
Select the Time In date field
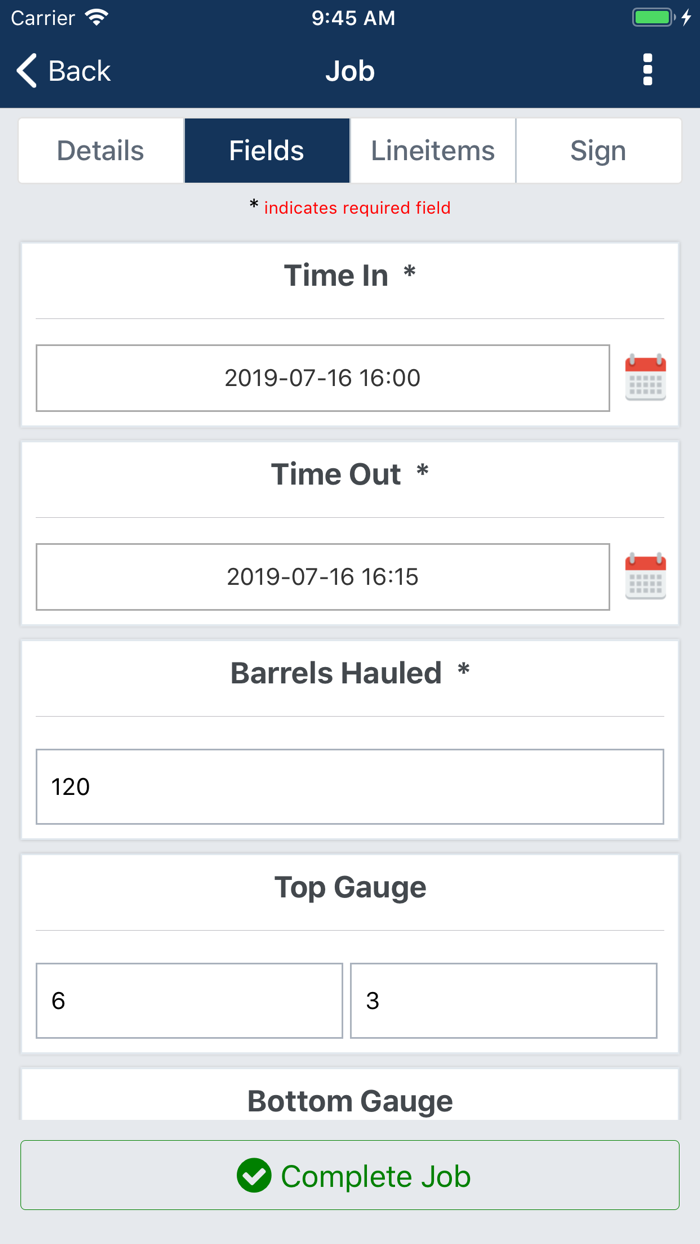tap(322, 377)
